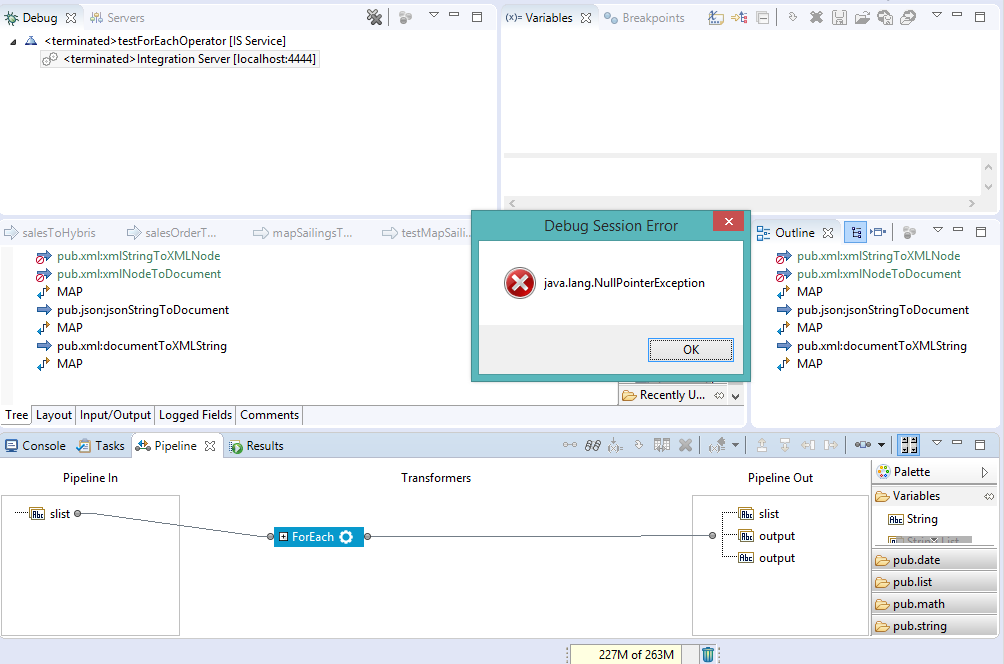This screenshot has height=664, width=1004.
Task: Open the add-variable dropdown arrow in Pipeline toolbar
Action: click(736, 445)
